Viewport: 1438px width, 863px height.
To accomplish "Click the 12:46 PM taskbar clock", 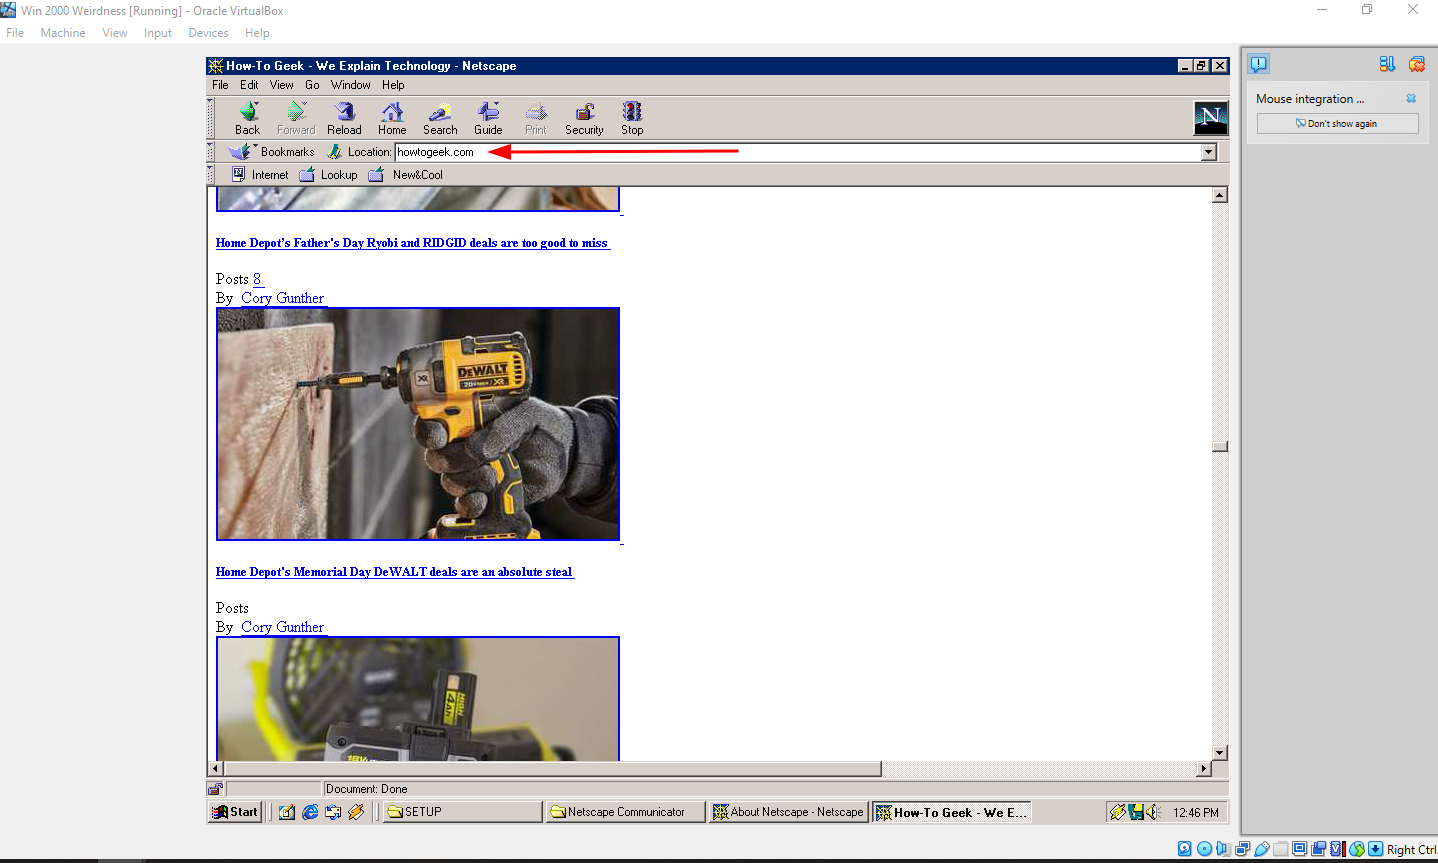I will point(1196,813).
